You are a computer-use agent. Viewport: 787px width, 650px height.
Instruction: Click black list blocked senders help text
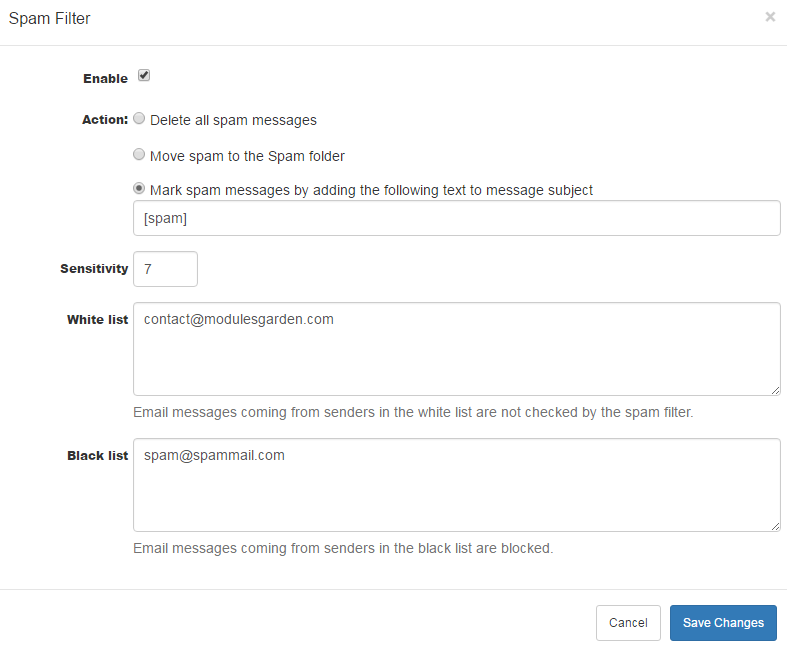tap(343, 549)
